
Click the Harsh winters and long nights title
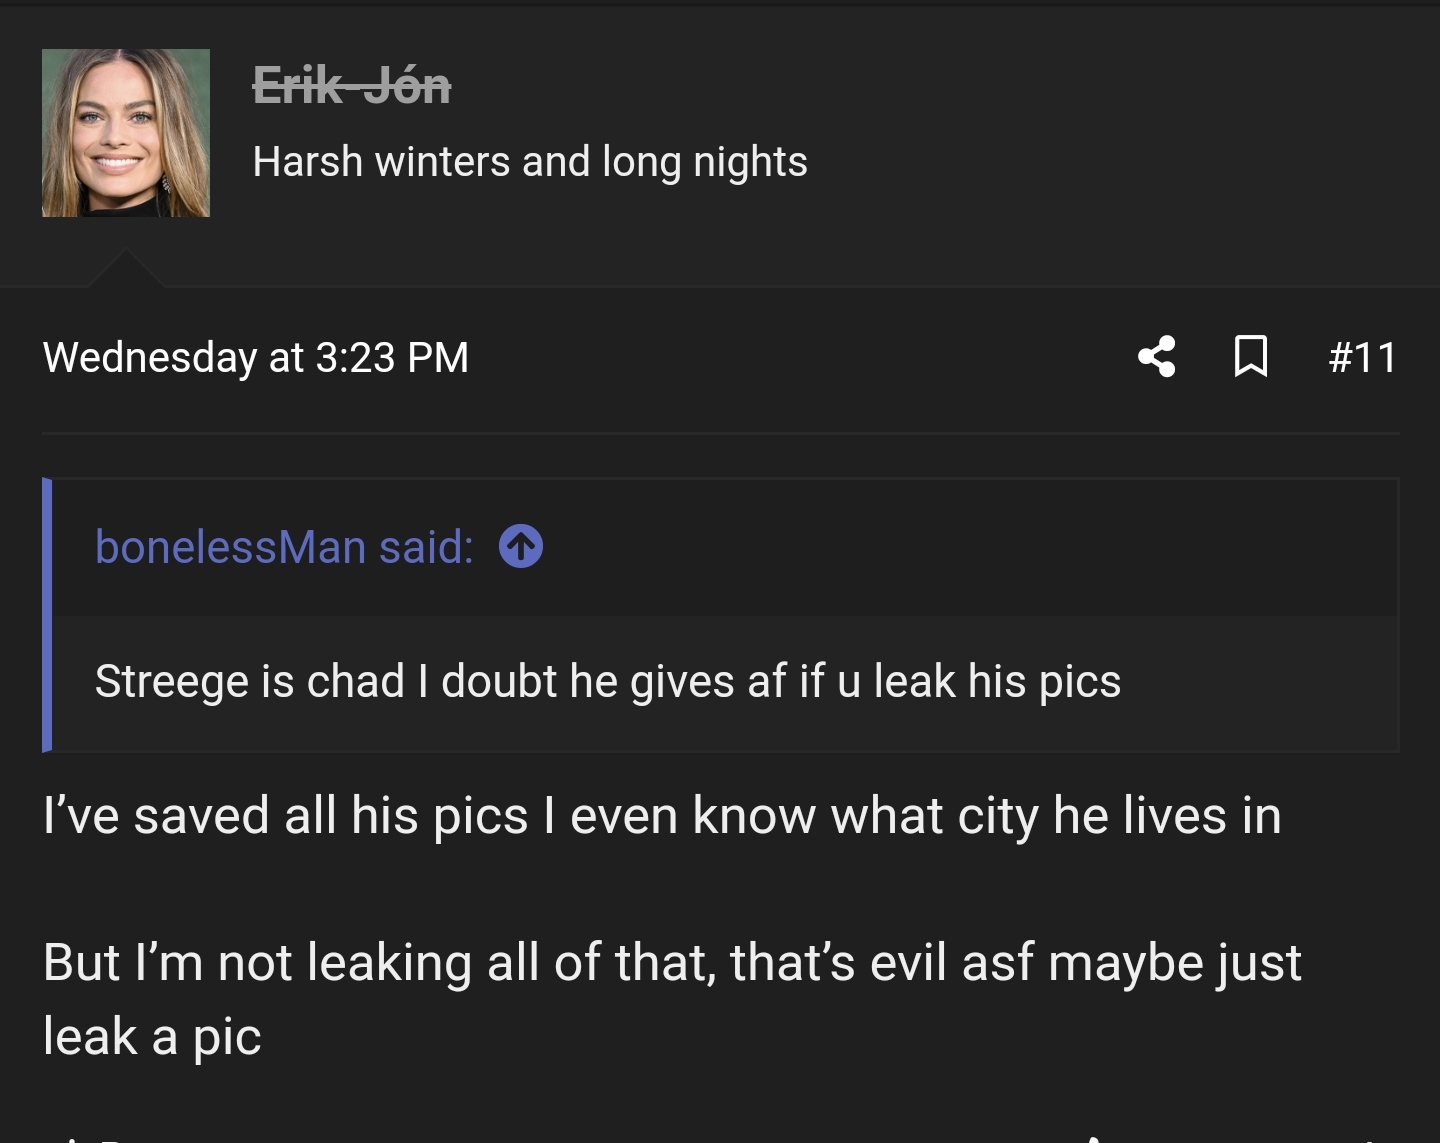point(530,161)
